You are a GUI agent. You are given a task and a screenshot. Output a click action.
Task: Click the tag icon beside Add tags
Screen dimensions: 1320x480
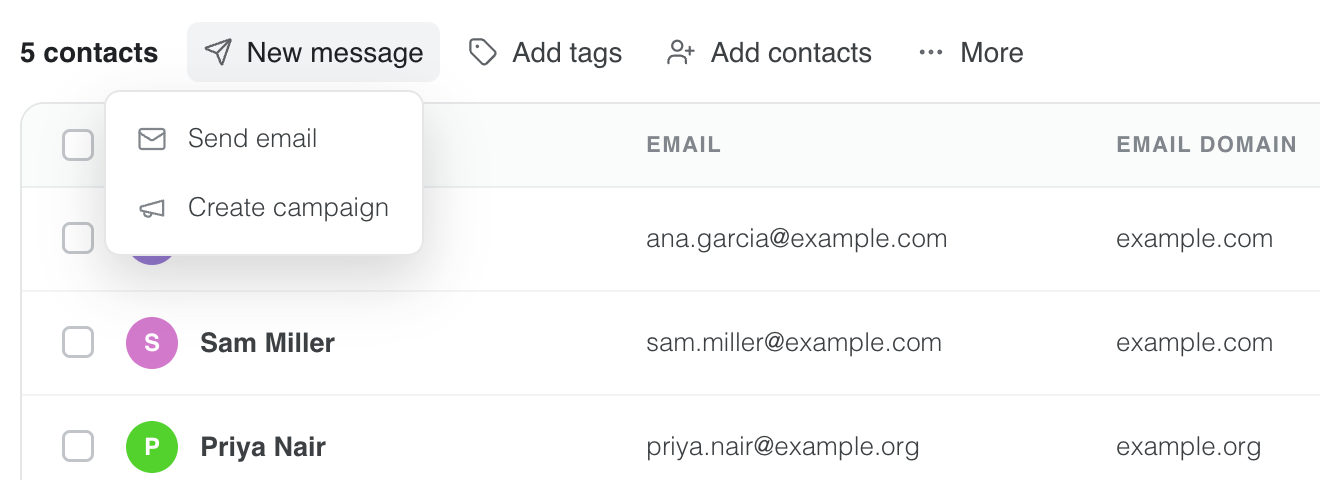click(x=484, y=52)
